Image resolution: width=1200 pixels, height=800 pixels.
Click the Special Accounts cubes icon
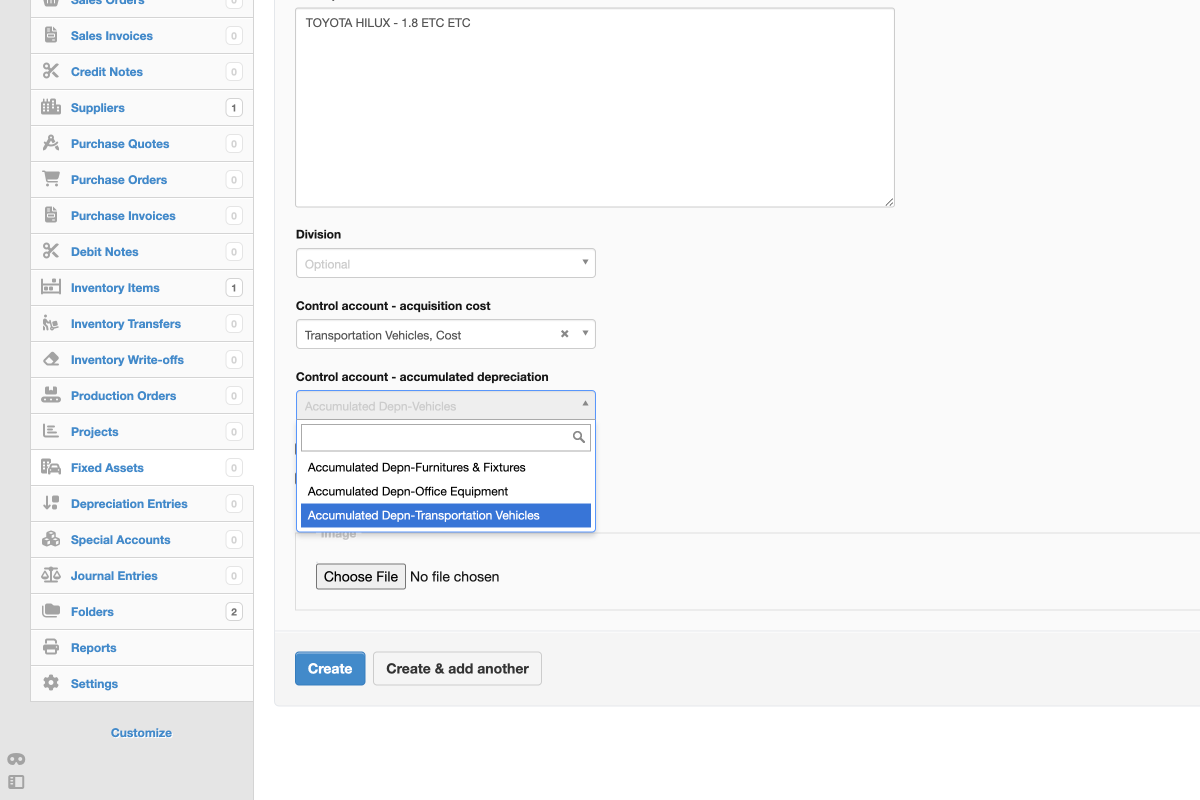pyautogui.click(x=51, y=540)
